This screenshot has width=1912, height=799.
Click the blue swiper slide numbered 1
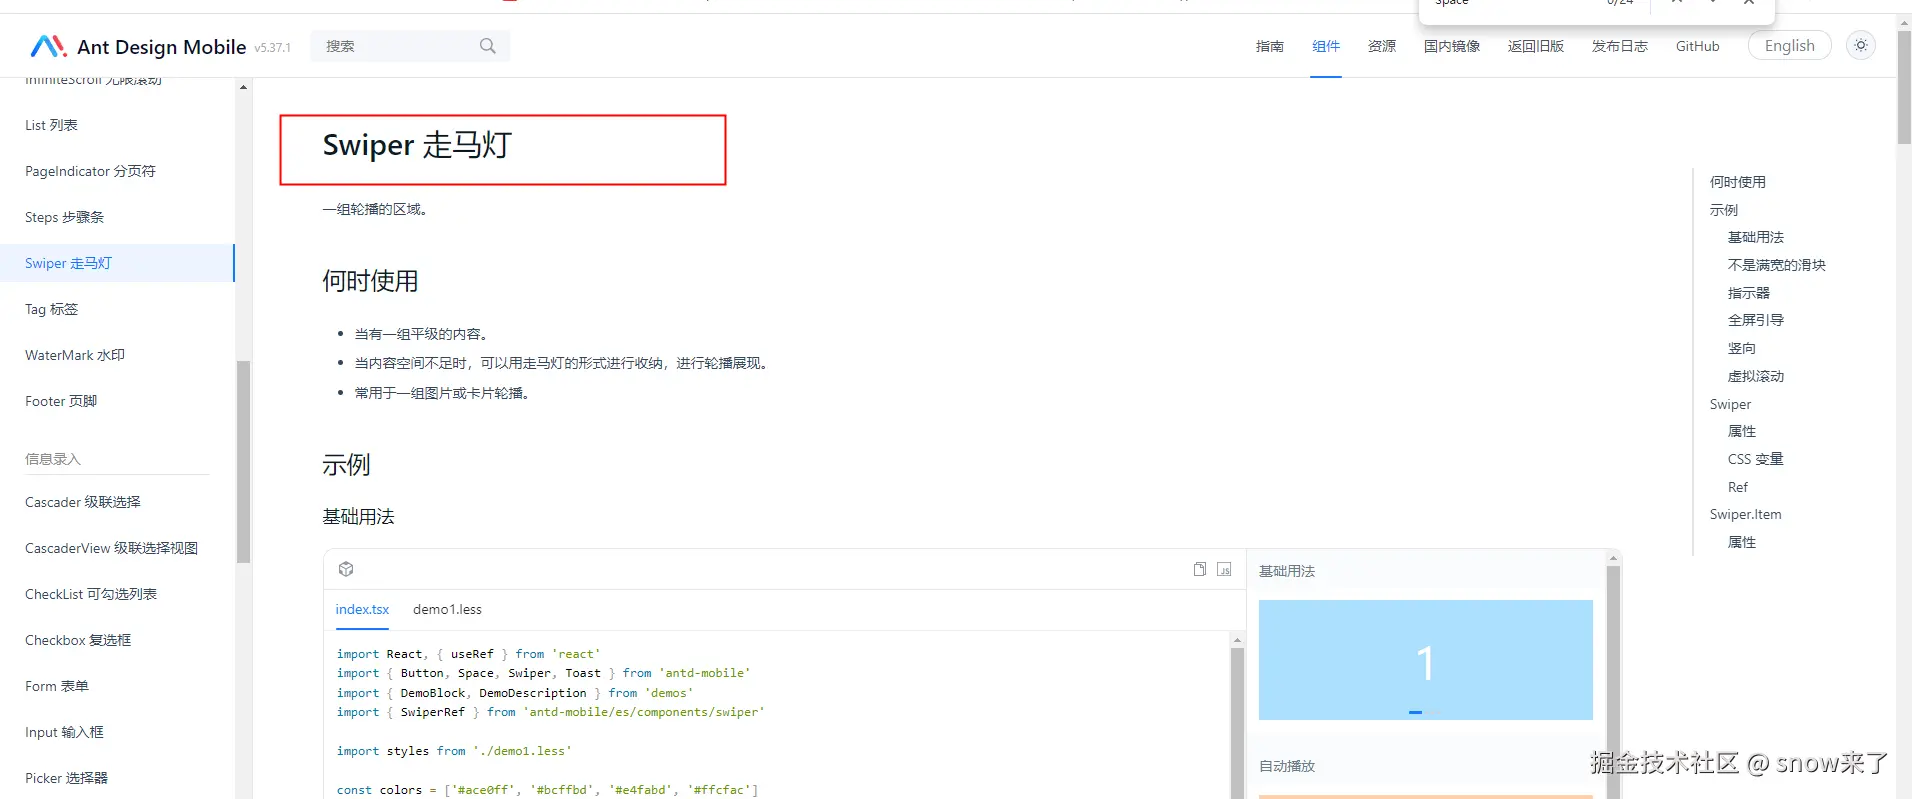(x=1426, y=660)
